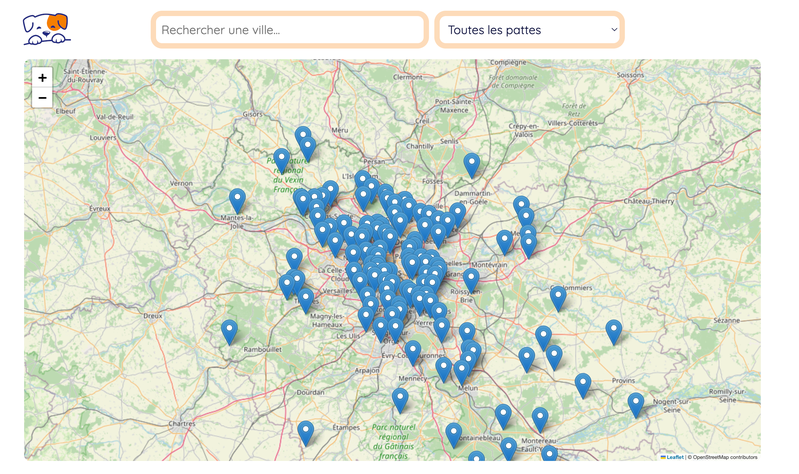Click the marker near Fontainebleau
Viewport: 799px width, 474px height.
coord(454,435)
